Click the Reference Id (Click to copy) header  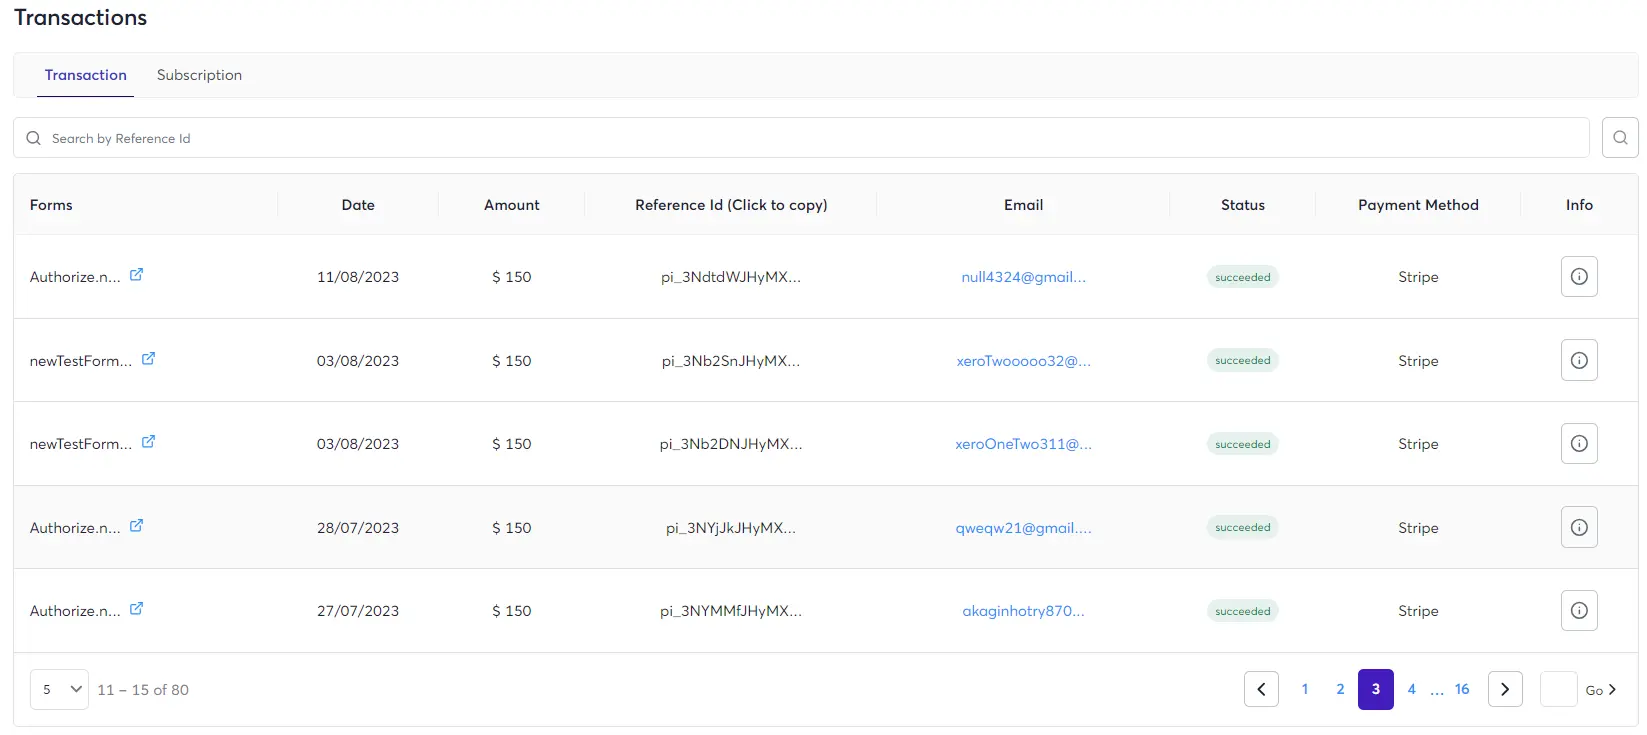(x=731, y=205)
